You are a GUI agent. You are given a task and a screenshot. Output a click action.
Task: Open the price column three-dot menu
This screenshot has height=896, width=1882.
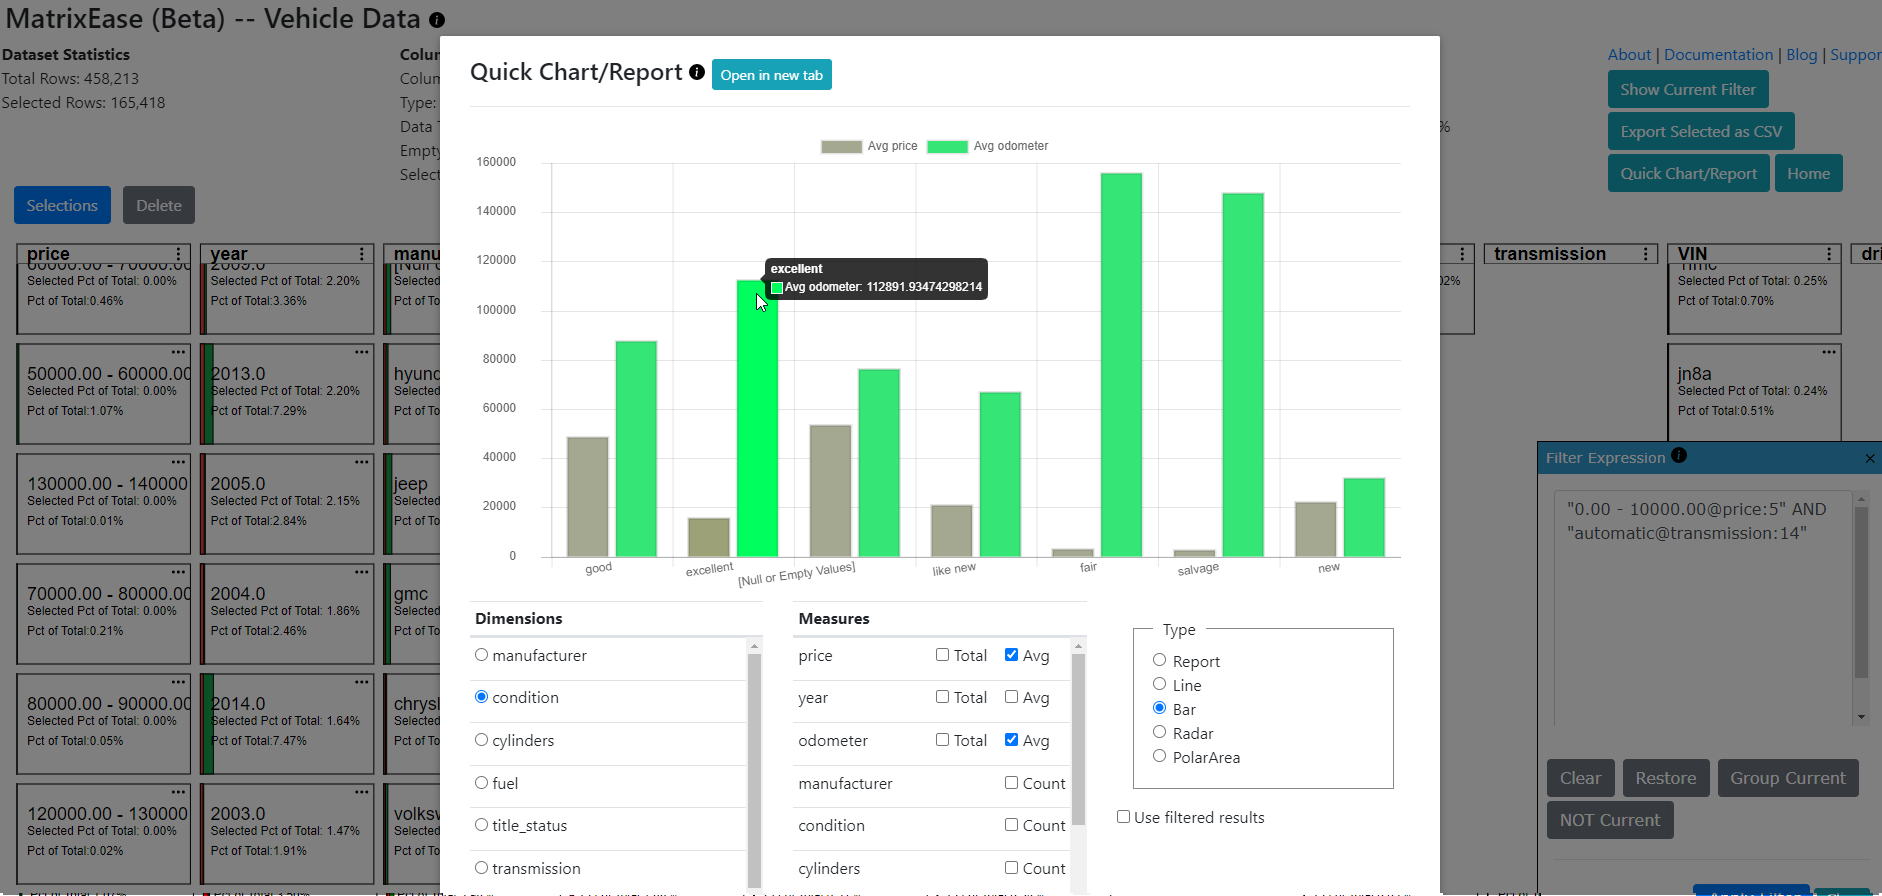coord(178,254)
